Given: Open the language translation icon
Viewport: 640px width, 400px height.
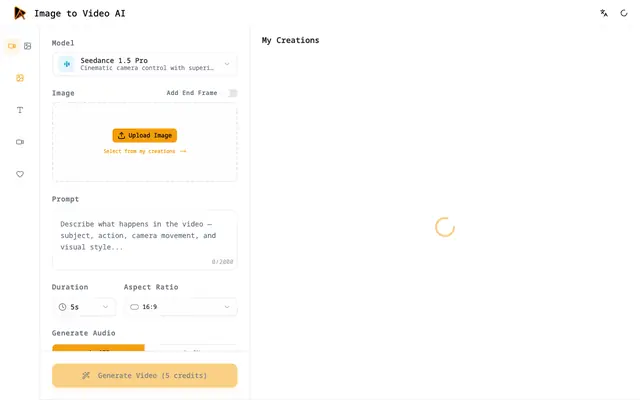Looking at the screenshot, I should (x=604, y=13).
